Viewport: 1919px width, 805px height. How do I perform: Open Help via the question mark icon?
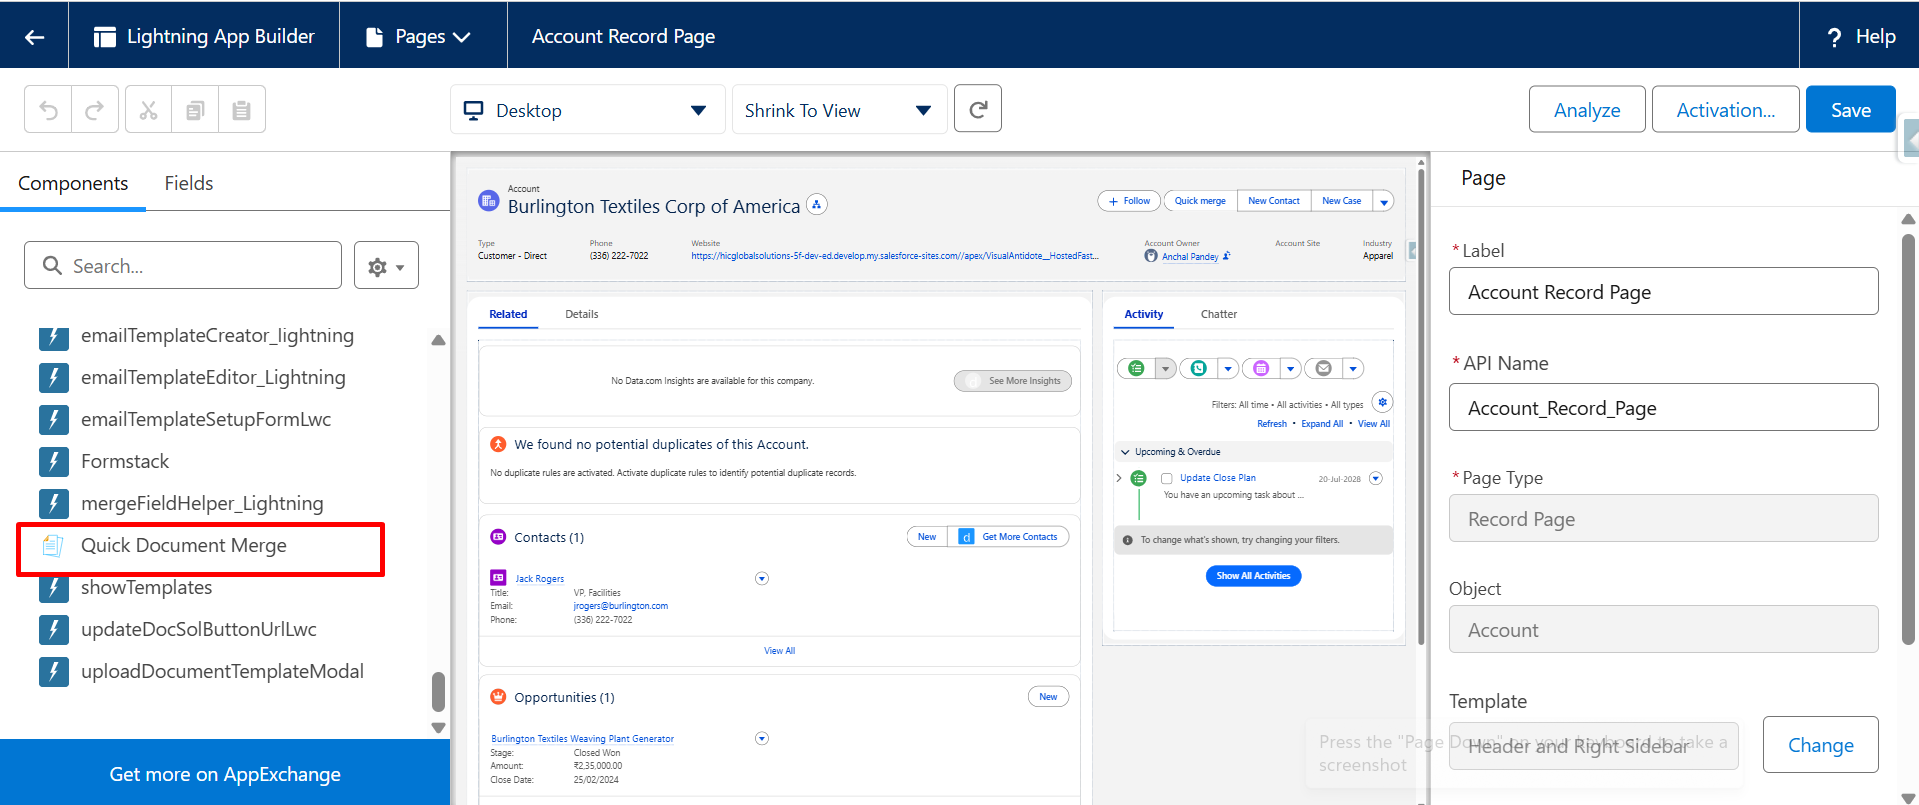(1834, 37)
